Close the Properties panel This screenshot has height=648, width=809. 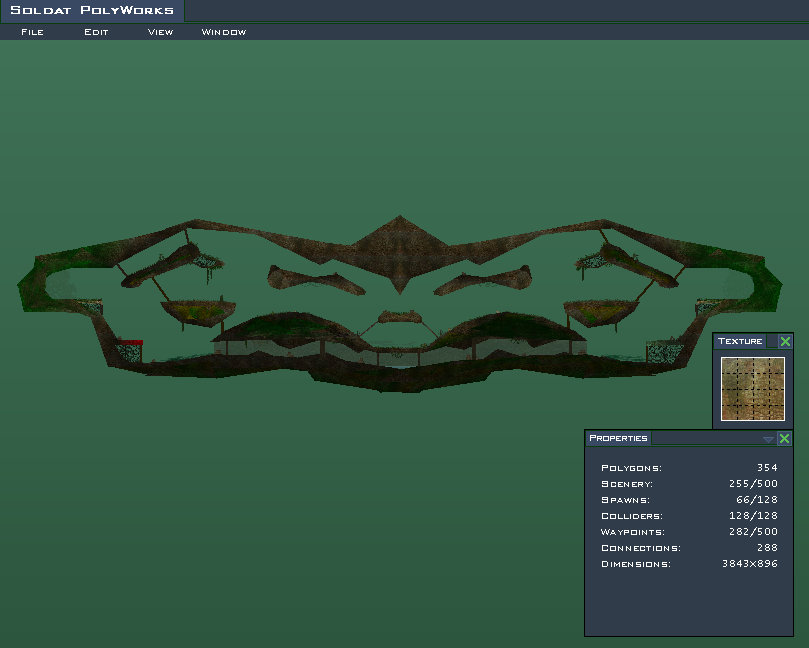[x=784, y=438]
